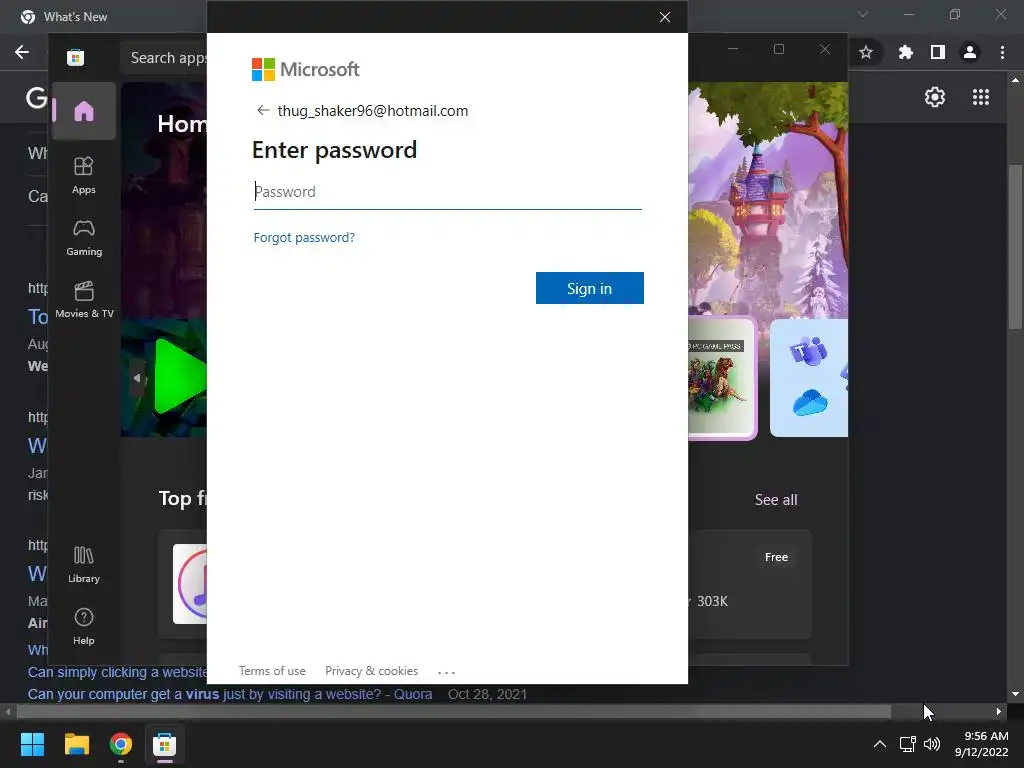Open Apps section in Microsoft Store
Viewport: 1024px width, 768px height.
(84, 176)
